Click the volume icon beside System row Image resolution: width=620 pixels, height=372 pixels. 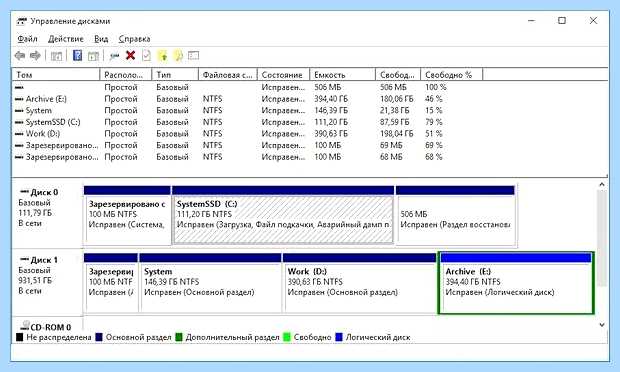pos(19,111)
